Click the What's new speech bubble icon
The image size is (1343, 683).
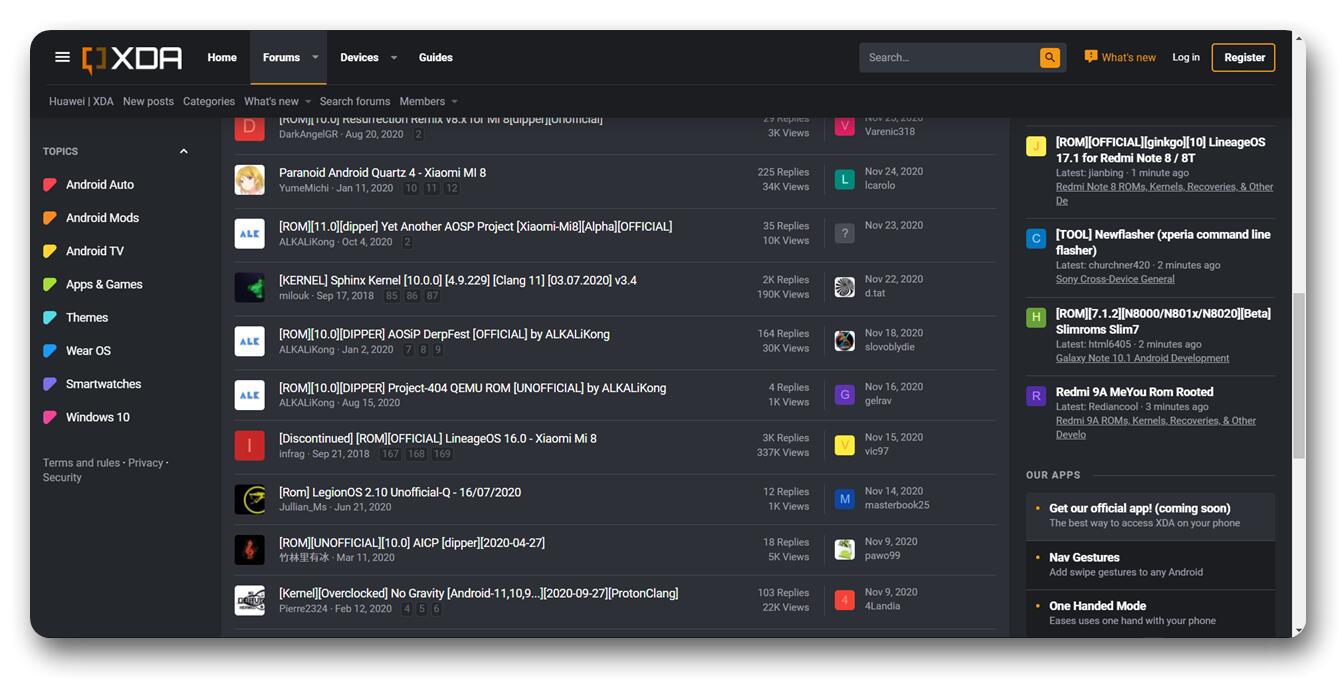click(x=1091, y=57)
